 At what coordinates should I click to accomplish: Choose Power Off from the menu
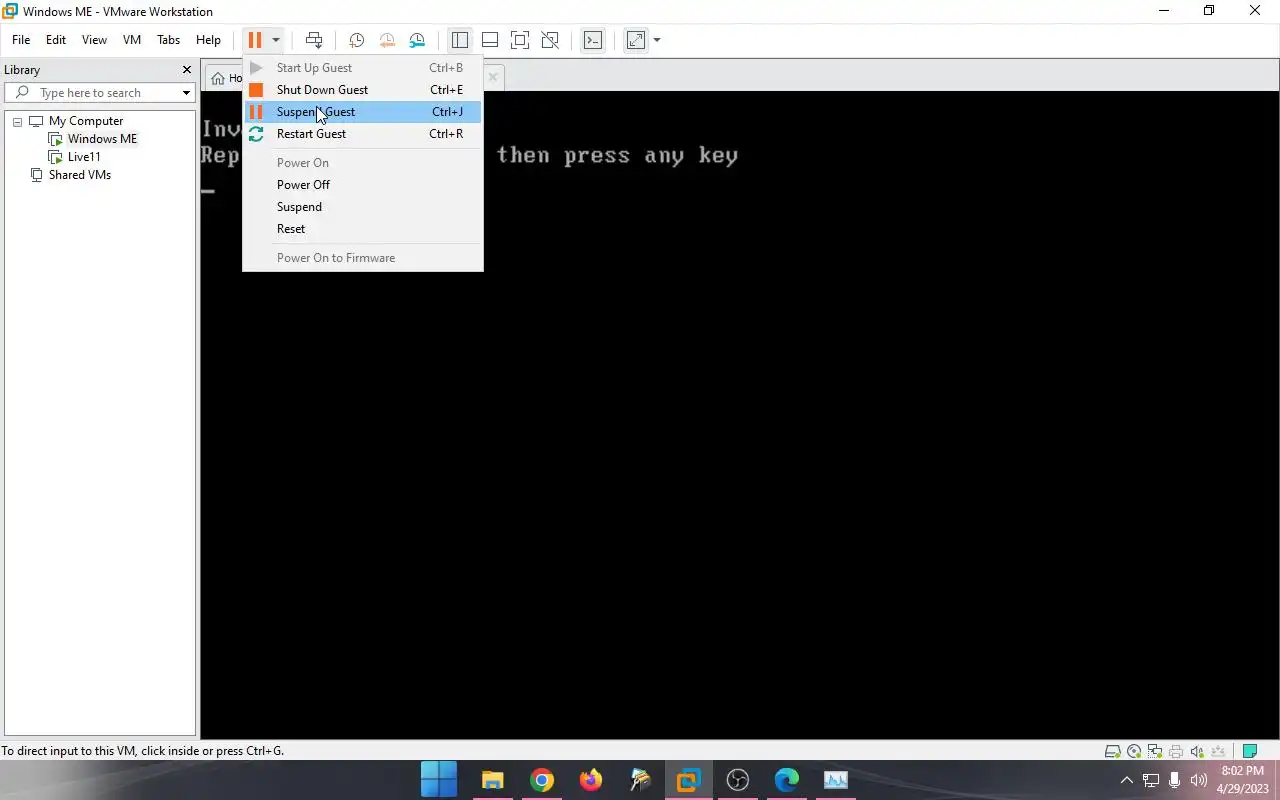point(362,185)
